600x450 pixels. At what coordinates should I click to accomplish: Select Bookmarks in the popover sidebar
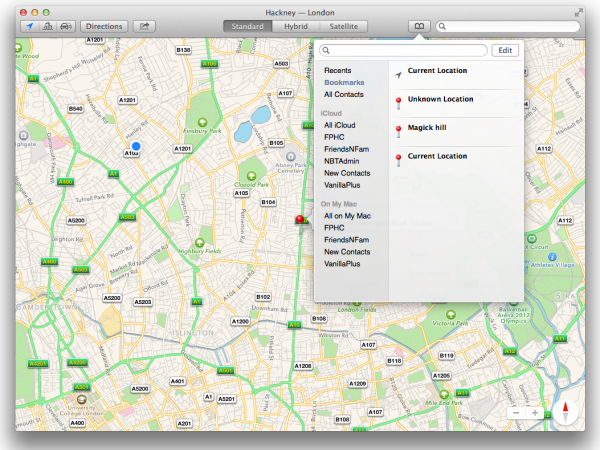[x=344, y=82]
